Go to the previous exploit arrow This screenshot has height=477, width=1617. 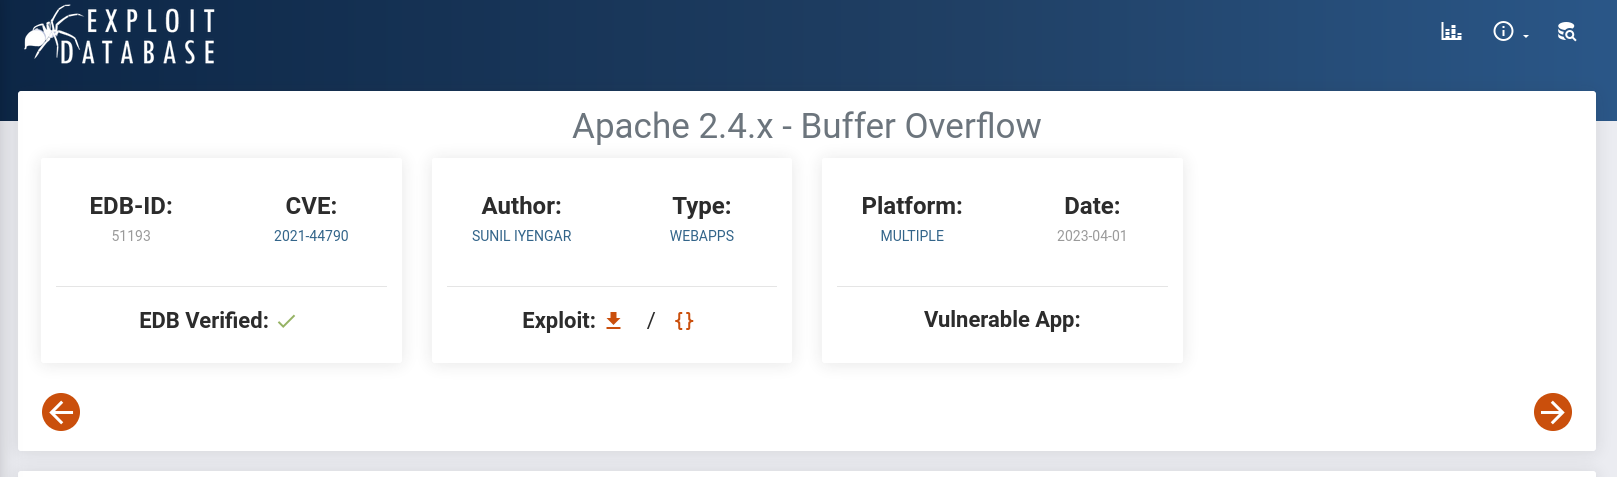(x=61, y=412)
